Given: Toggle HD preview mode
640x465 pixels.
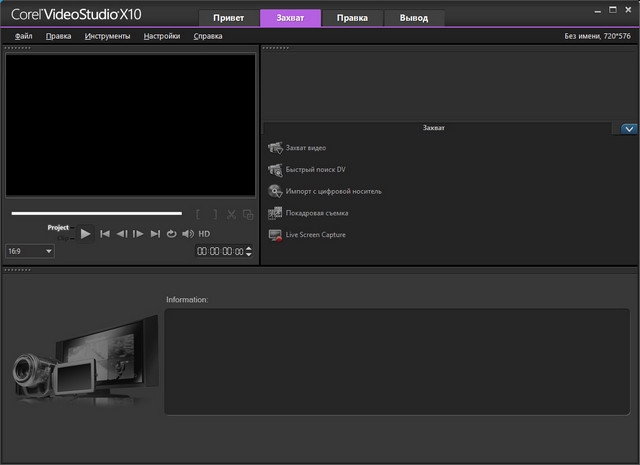Looking at the screenshot, I should 204,234.
